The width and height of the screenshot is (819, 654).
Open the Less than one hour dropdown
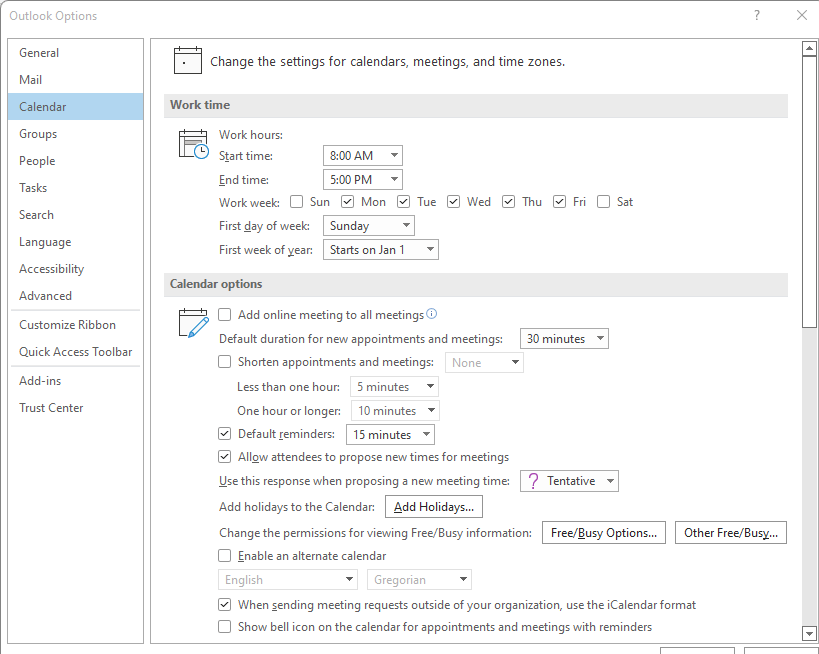click(x=394, y=387)
